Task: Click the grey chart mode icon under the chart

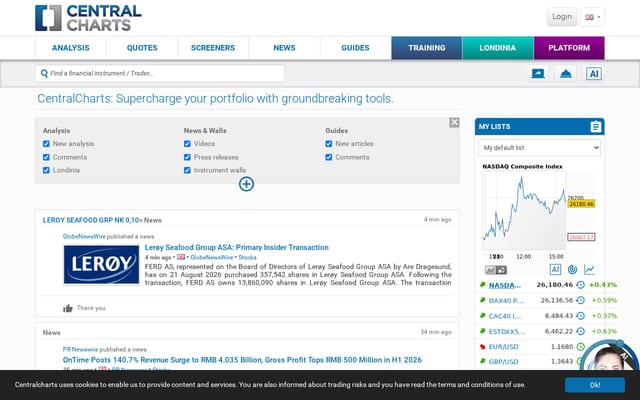Action: point(496,270)
